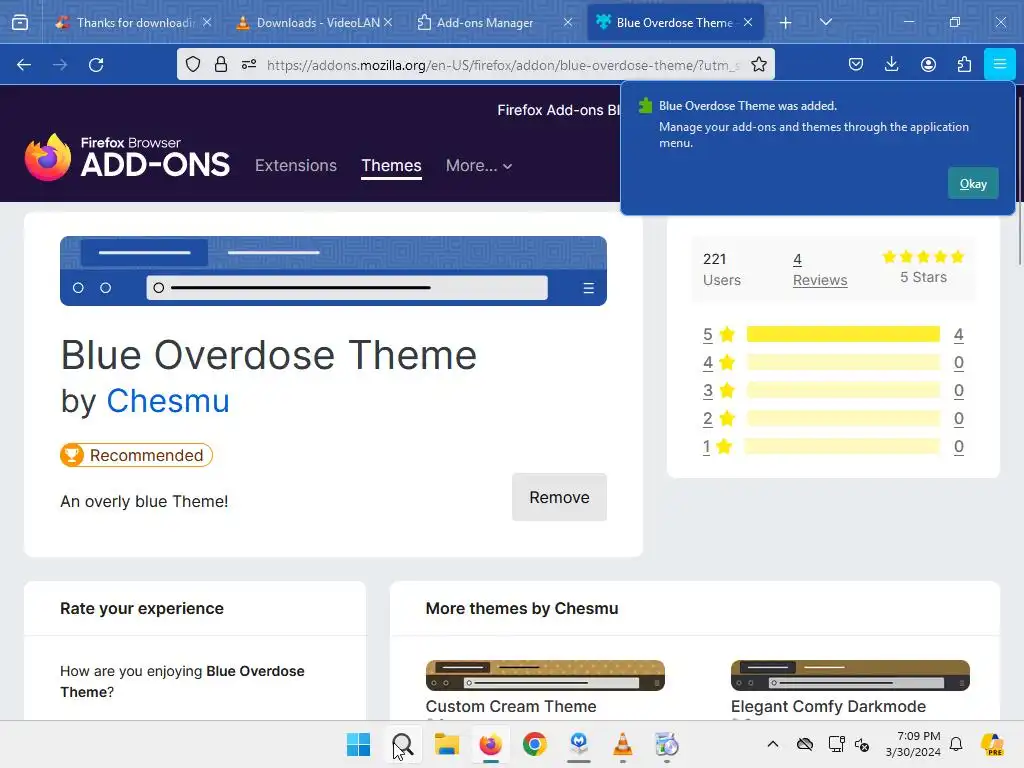Click the page vertical scrollbar

point(1019,181)
